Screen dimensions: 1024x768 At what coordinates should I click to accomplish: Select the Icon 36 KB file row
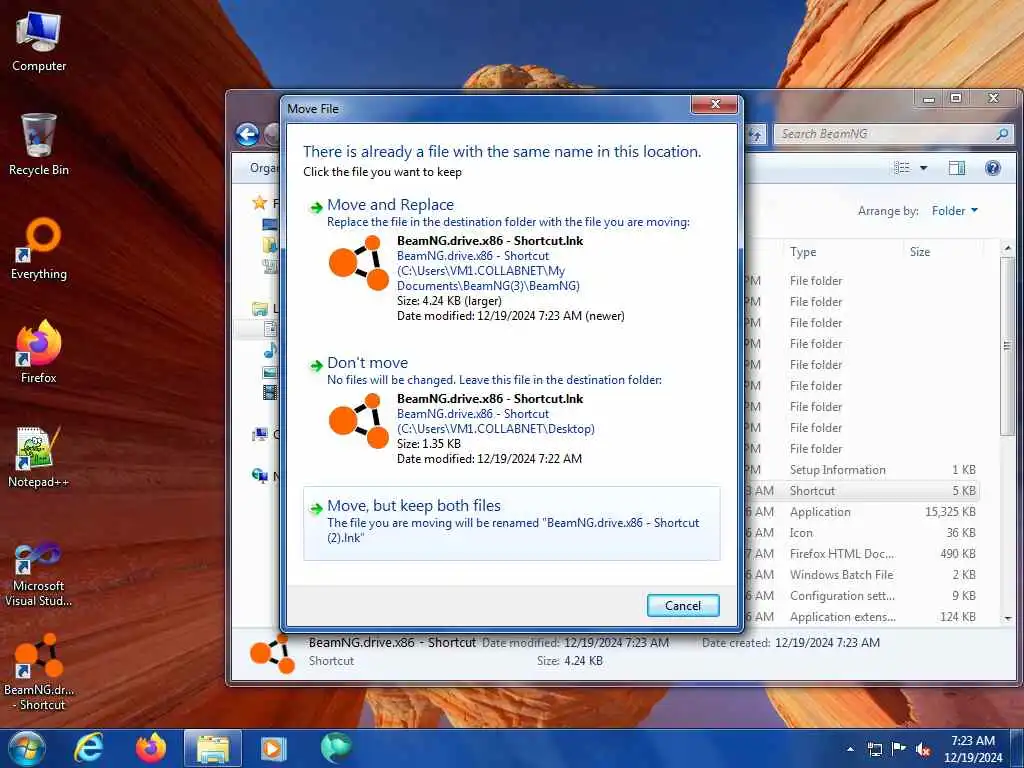tap(862, 533)
